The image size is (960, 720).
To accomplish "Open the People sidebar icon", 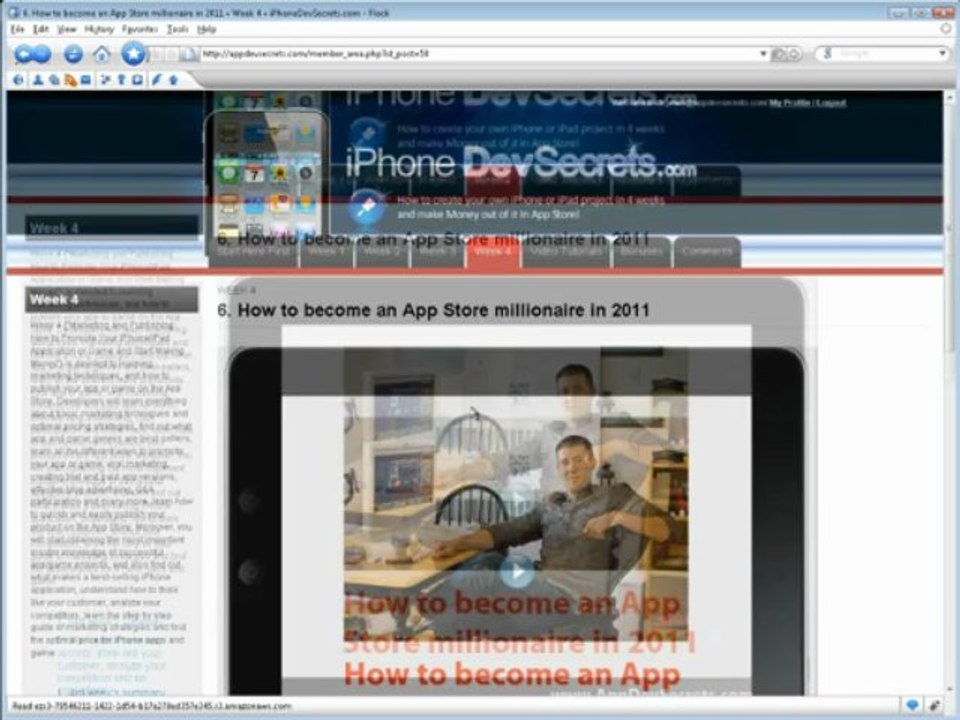I will (x=38, y=80).
